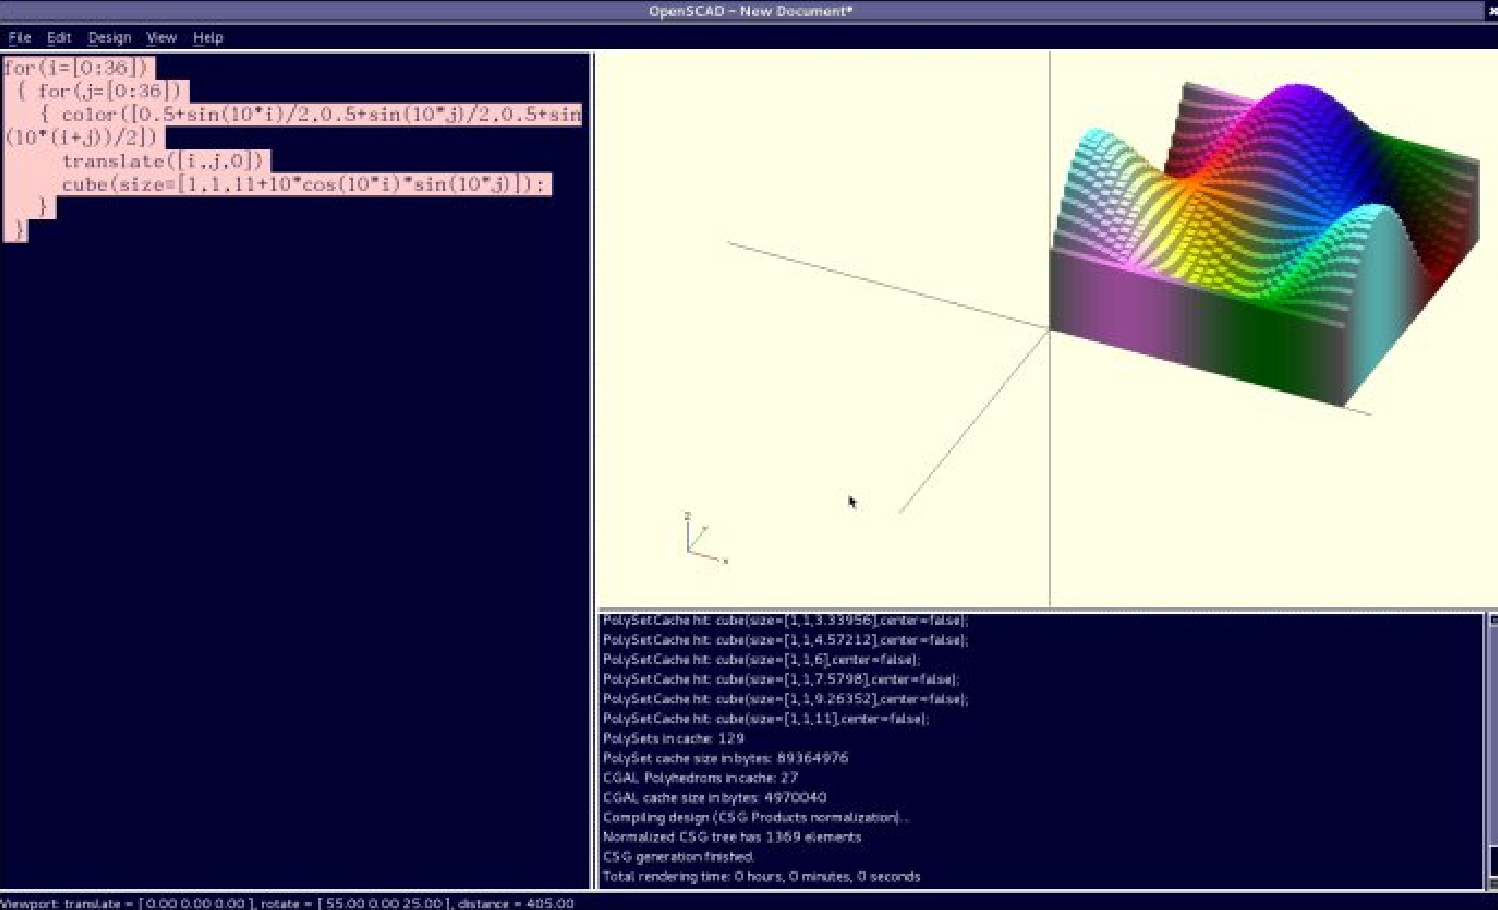Click the 'PolySets in cache: 129' console line
1498x910 pixels.
(x=673, y=739)
